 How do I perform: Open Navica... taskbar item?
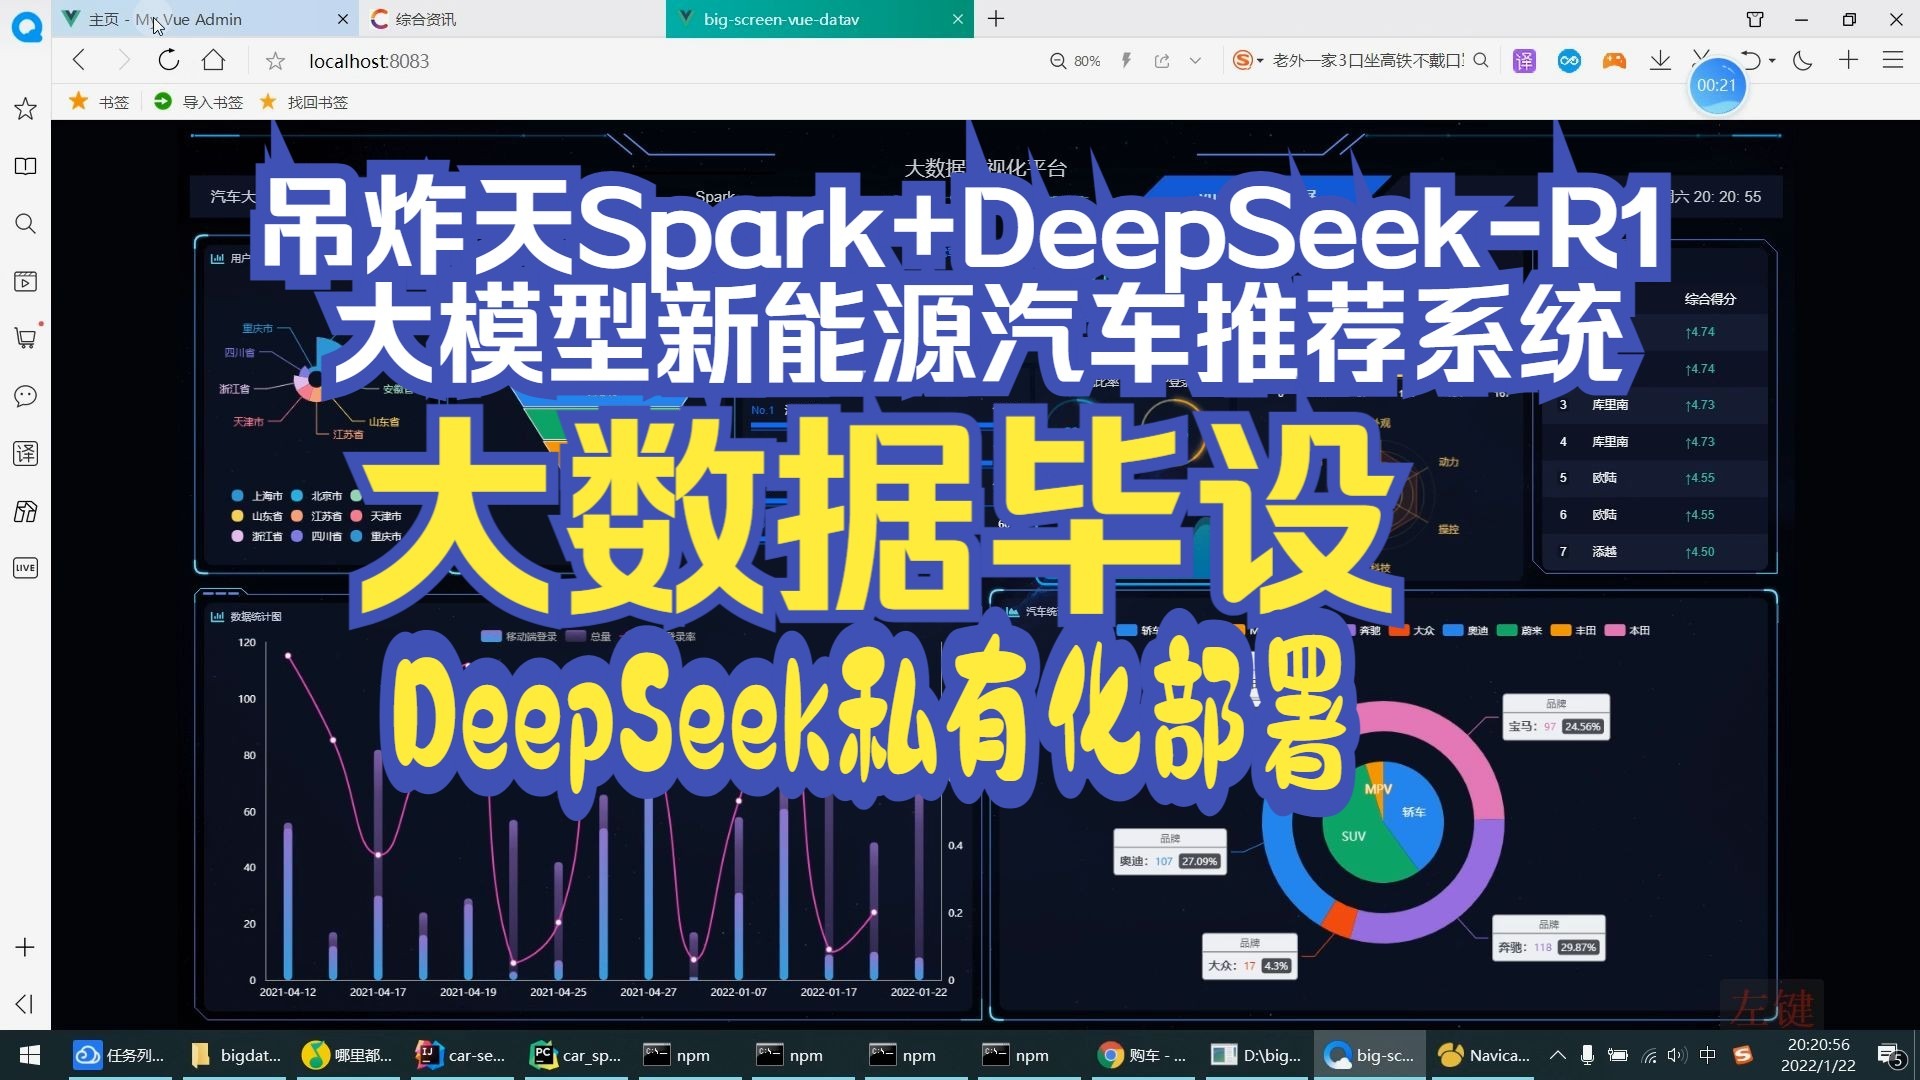tap(1484, 1055)
